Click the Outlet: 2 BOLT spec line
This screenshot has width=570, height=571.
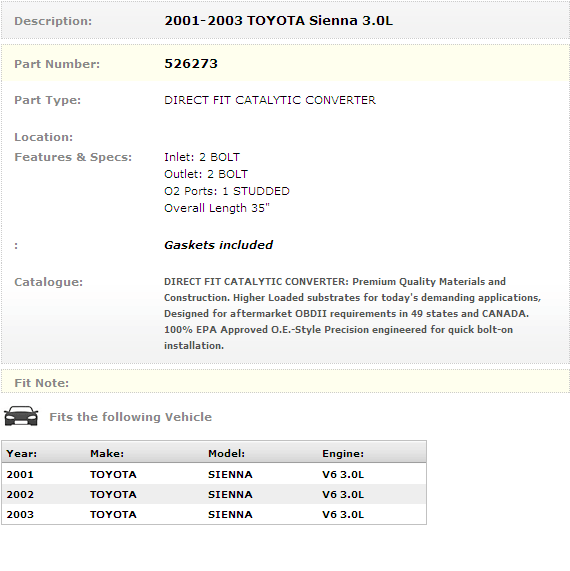click(206, 174)
